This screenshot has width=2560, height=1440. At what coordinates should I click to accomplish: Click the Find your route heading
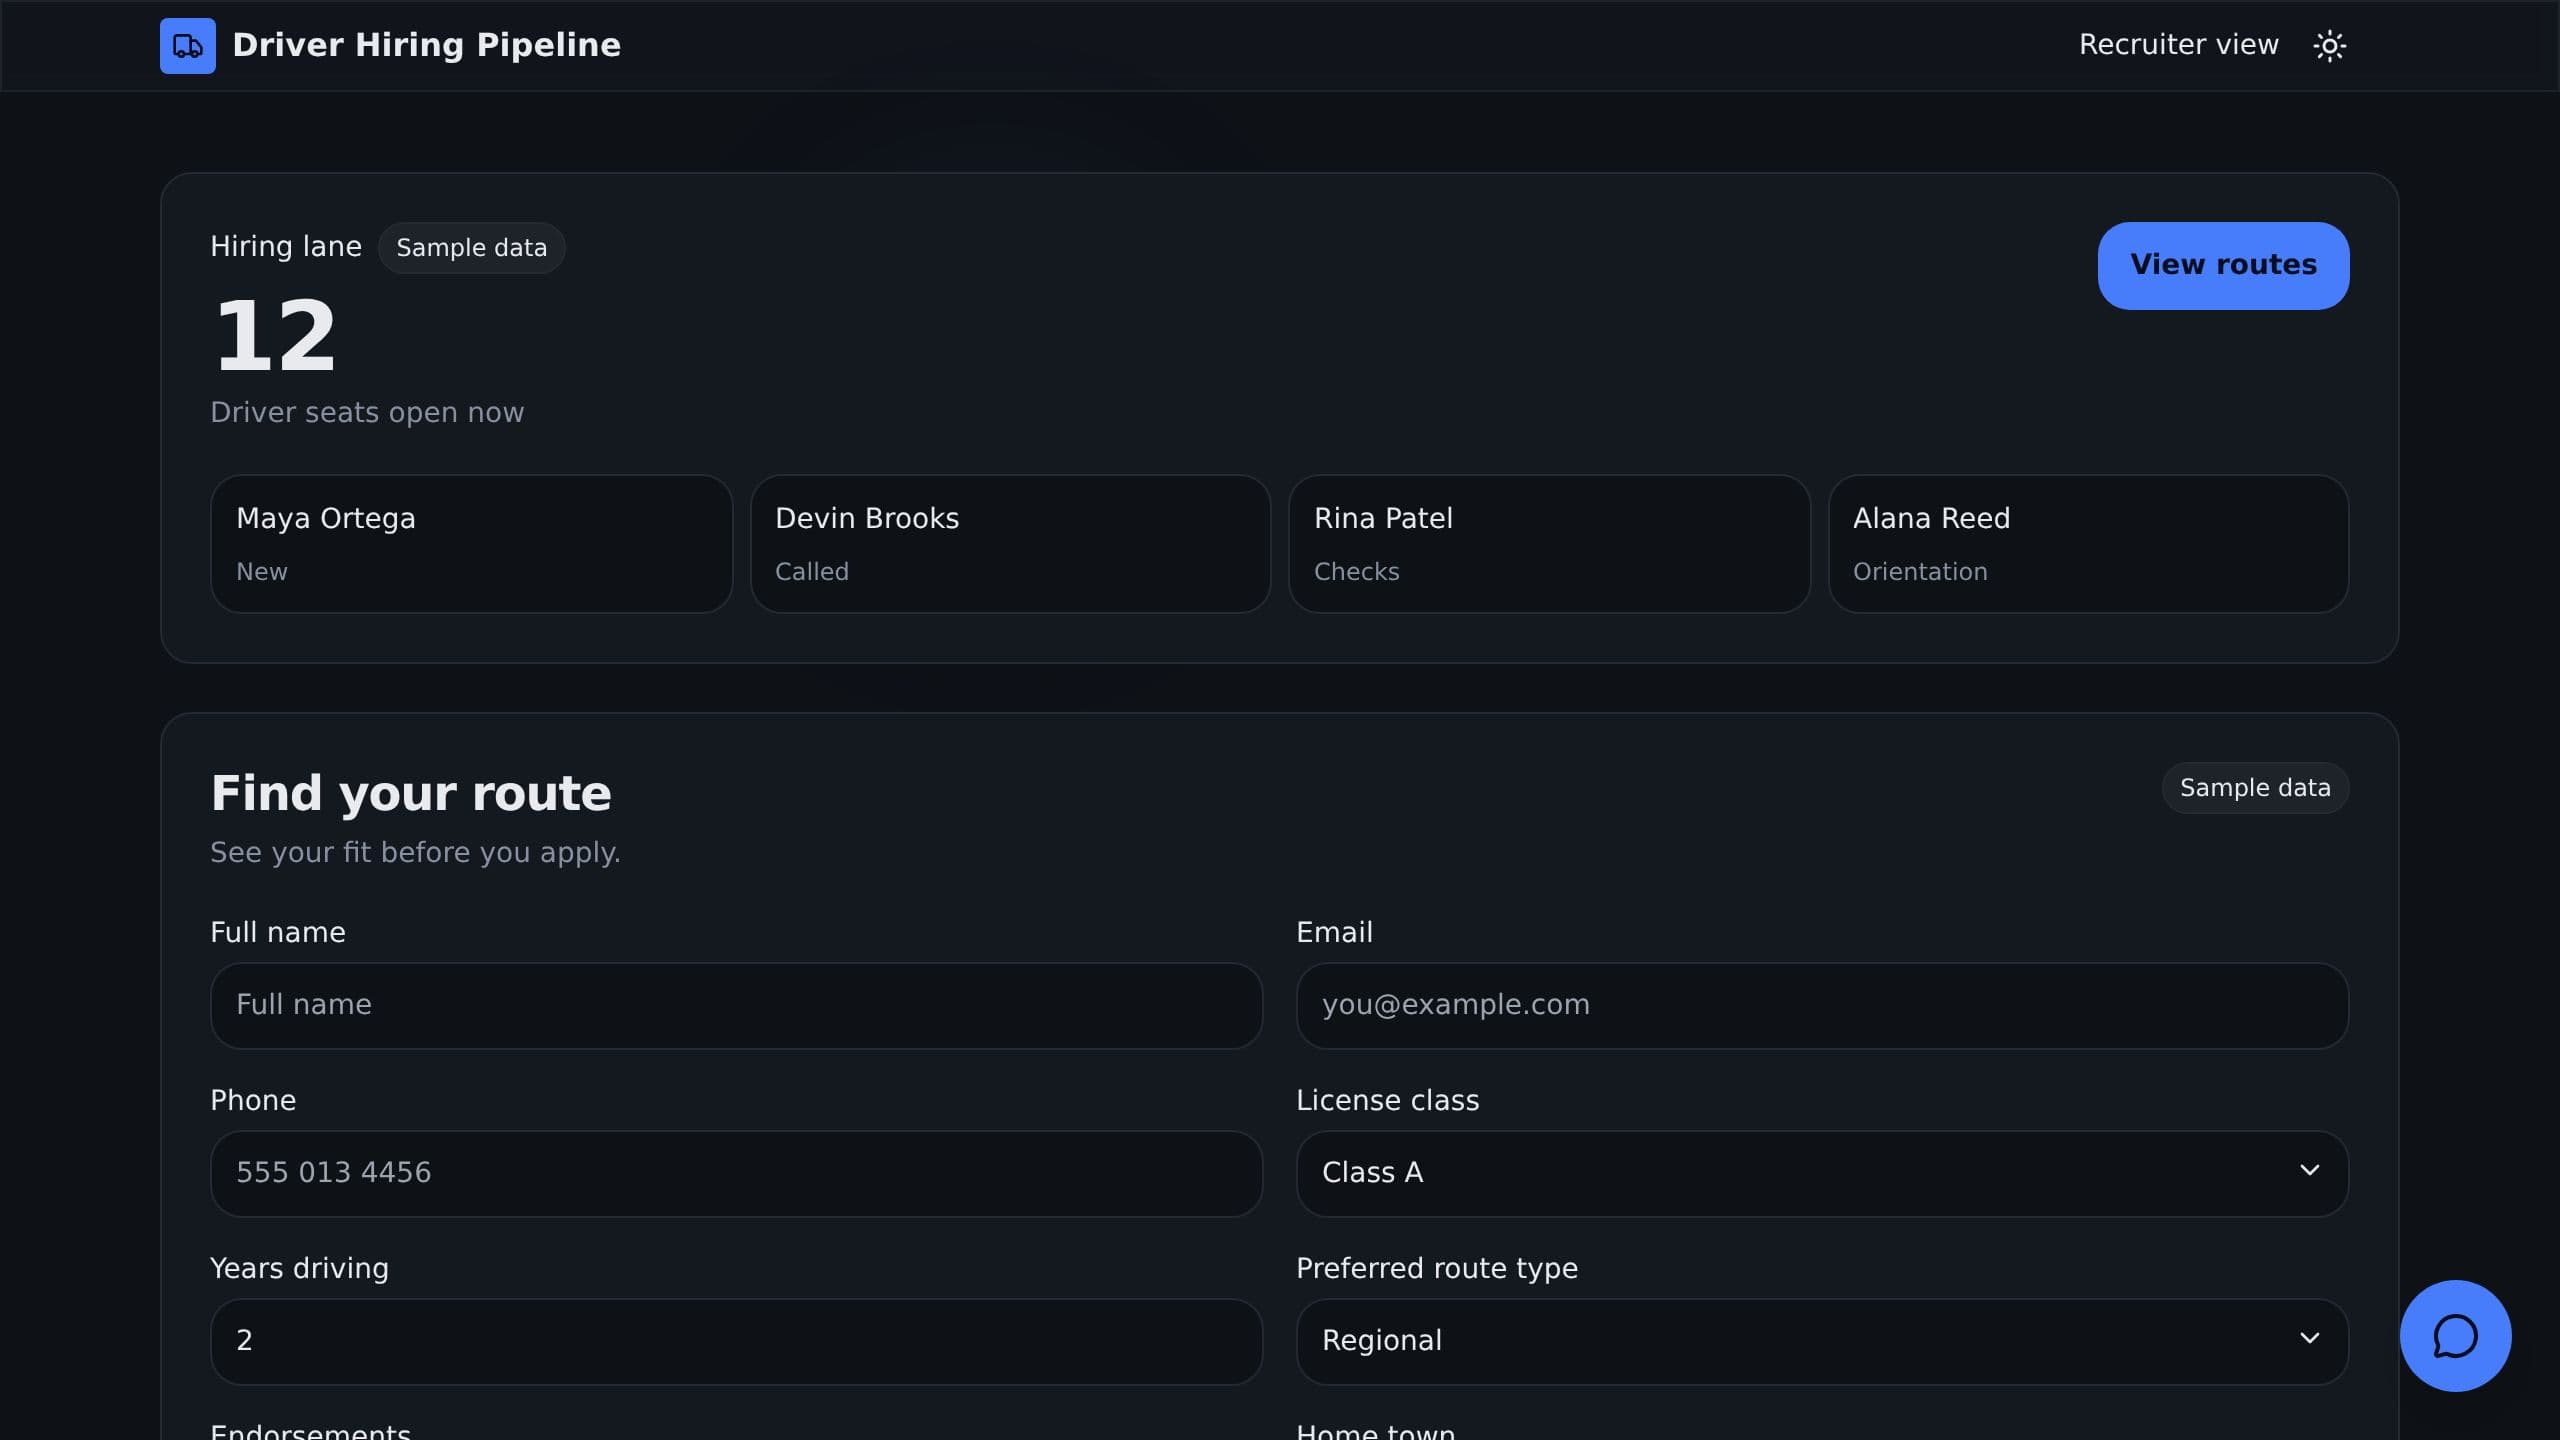[410, 793]
